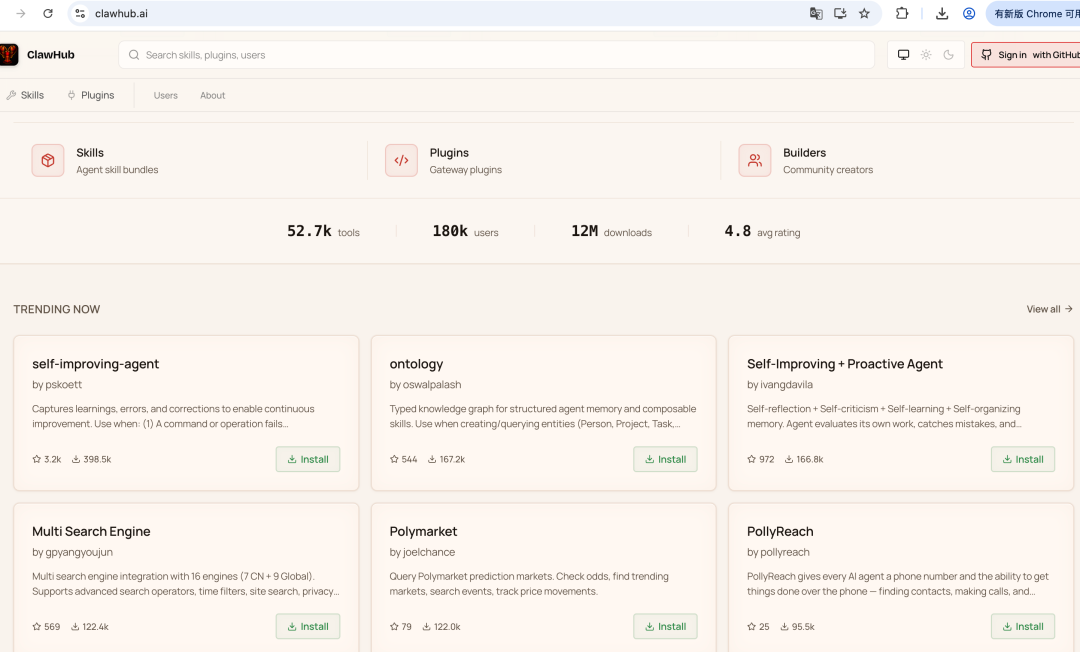Open Skills Agent skill bundles heading
This screenshot has width=1080, height=652.
(90, 153)
